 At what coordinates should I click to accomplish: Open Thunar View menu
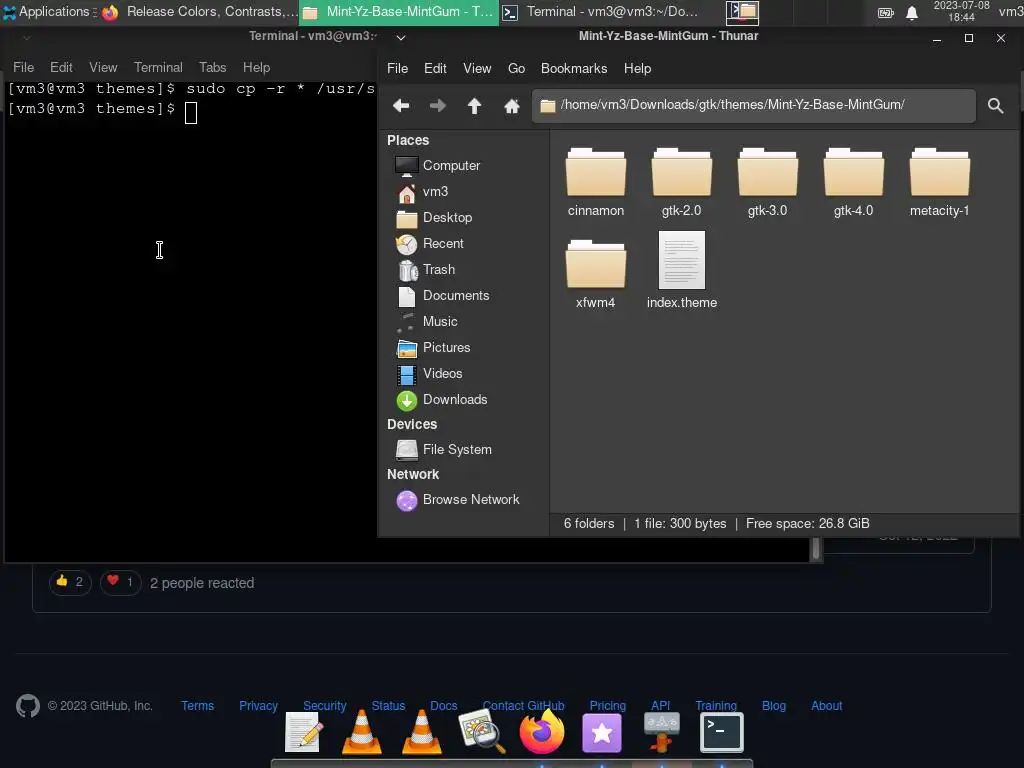[x=477, y=69]
